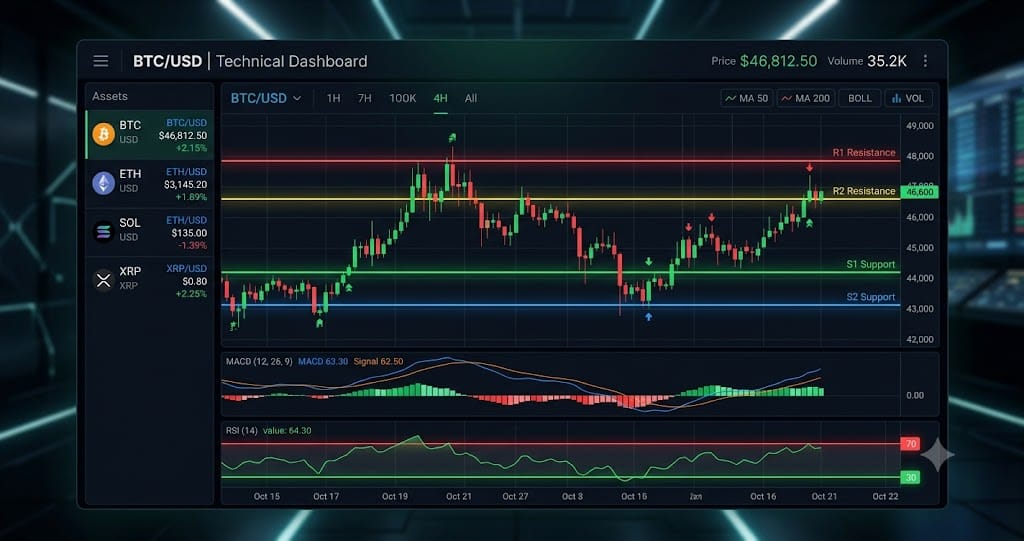The image size is (1024, 541).
Task: Click the SOL -1.39% change value
Action: 193,245
